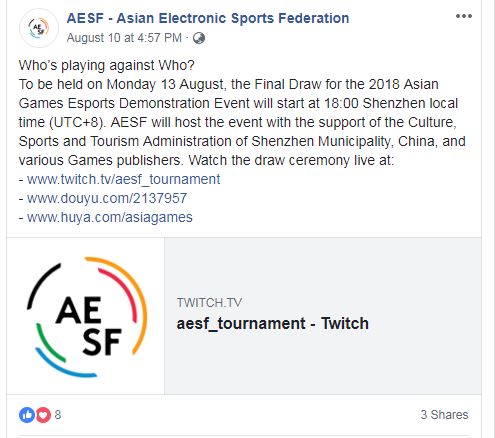Open the three-dot post options menu
The height and width of the screenshot is (438, 495).
(464, 16)
